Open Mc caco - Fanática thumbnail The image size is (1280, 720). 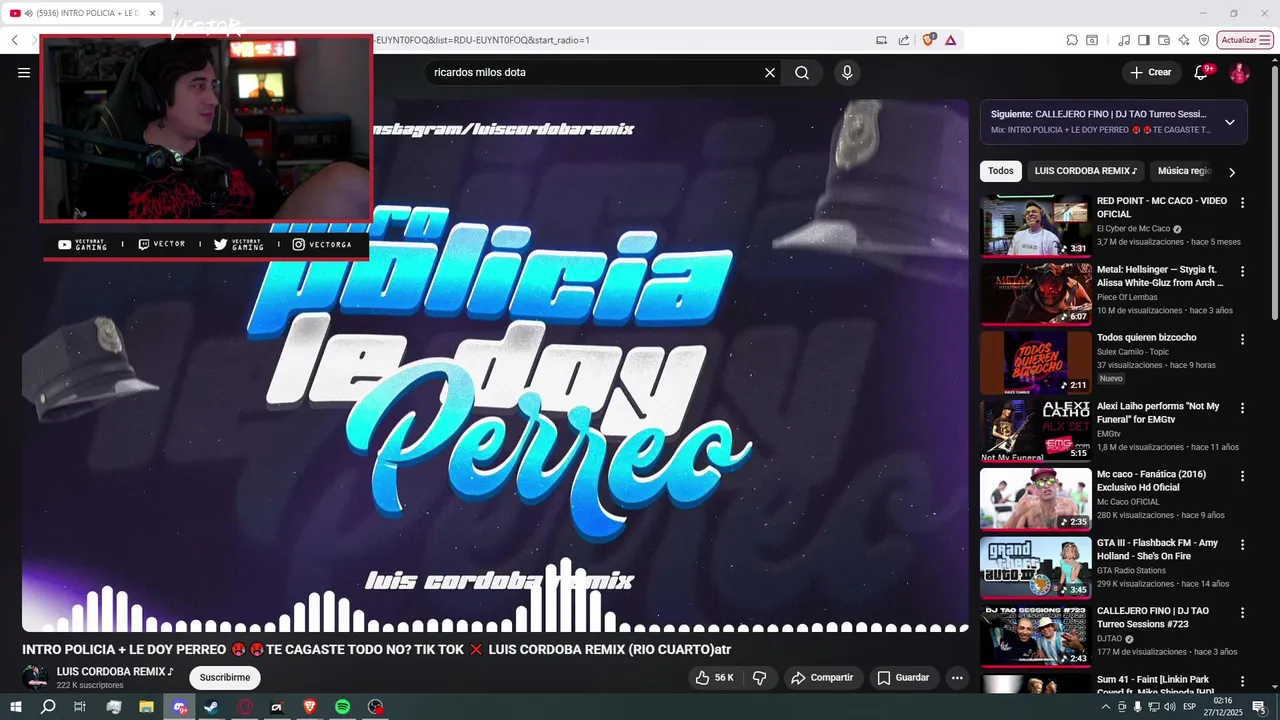pyautogui.click(x=1035, y=499)
